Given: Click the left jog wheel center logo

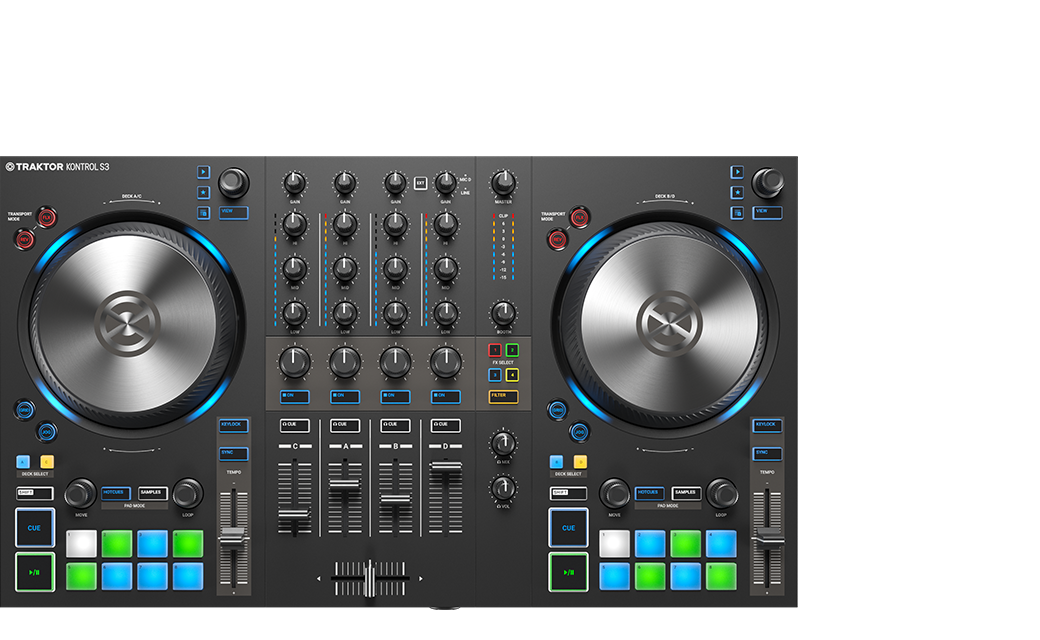Looking at the screenshot, I should (x=127, y=324).
